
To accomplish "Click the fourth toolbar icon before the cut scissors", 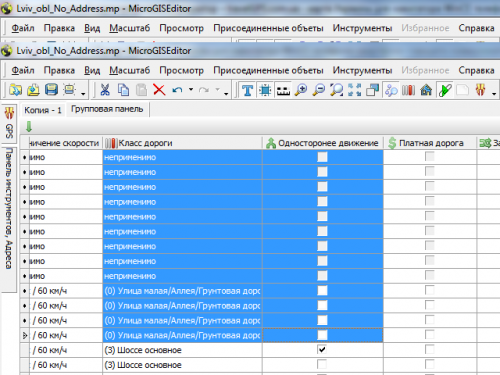I will (69, 90).
